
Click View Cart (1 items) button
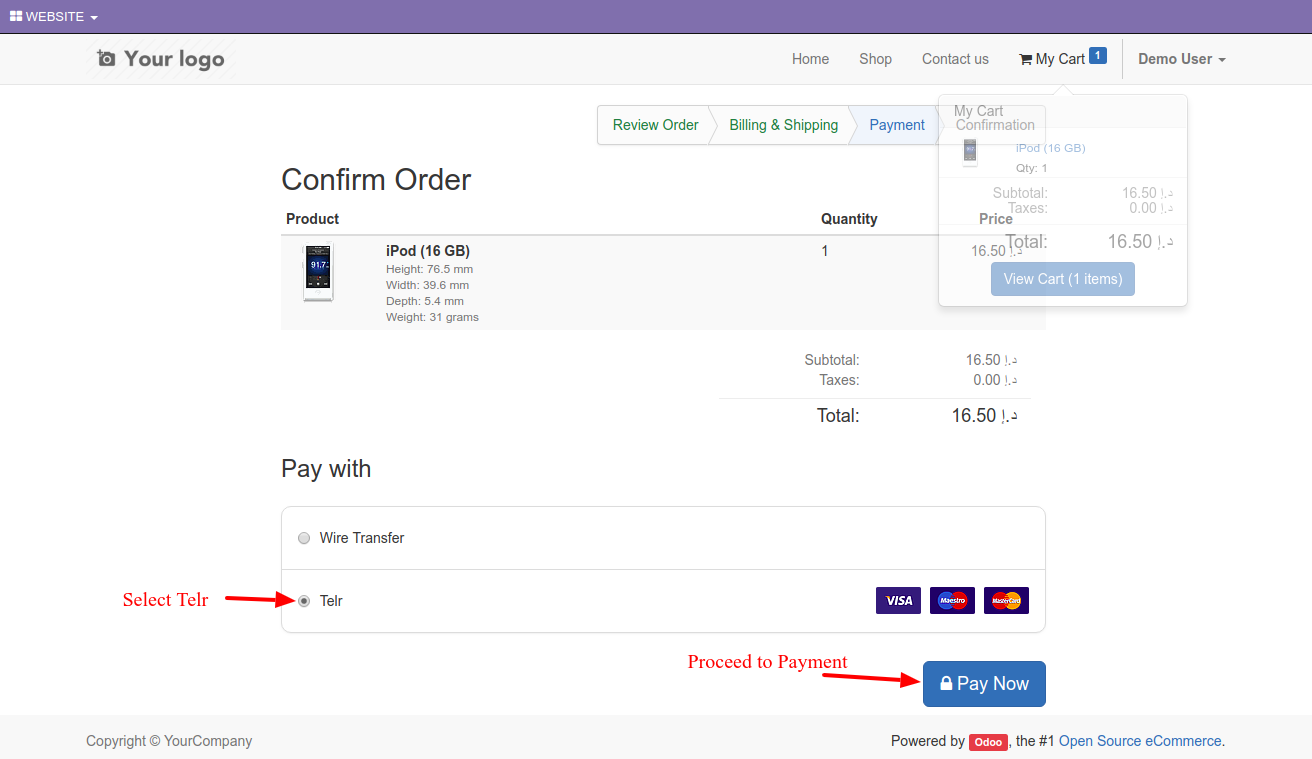[x=1063, y=279]
